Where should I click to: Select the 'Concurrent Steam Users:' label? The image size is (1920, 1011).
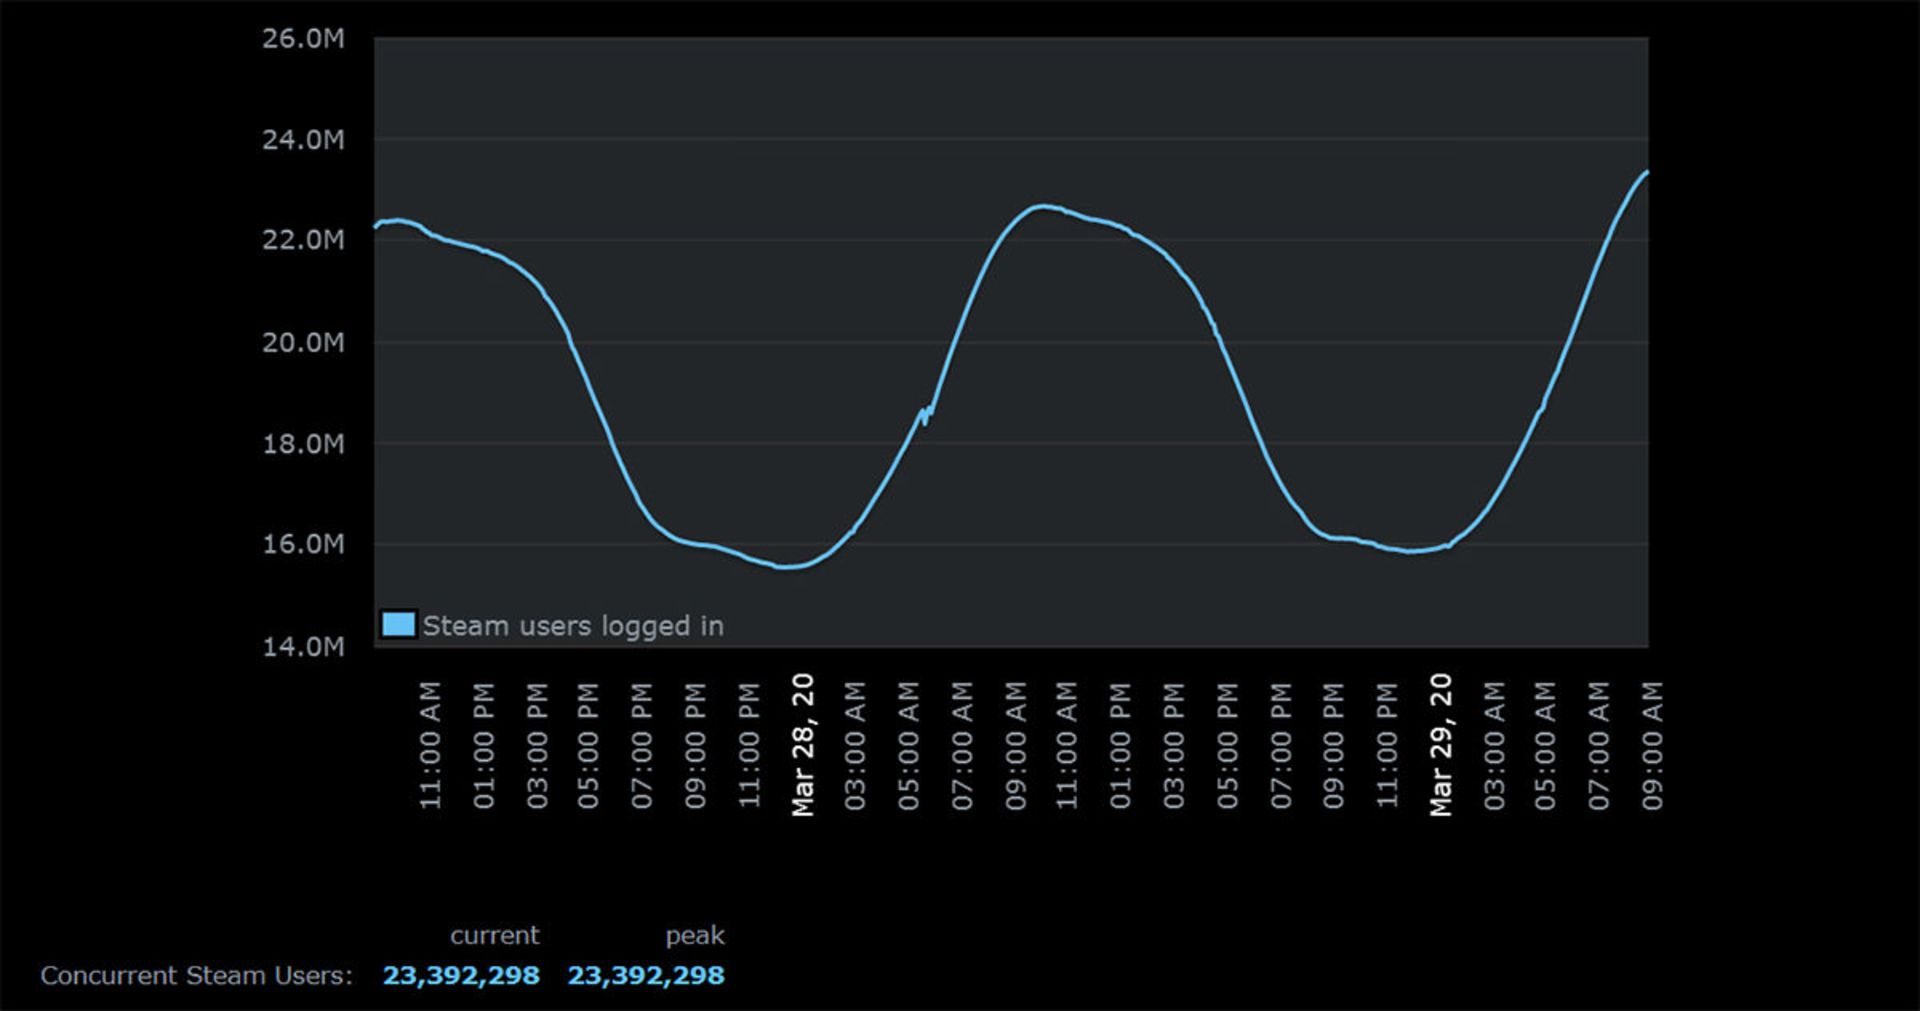click(x=196, y=975)
